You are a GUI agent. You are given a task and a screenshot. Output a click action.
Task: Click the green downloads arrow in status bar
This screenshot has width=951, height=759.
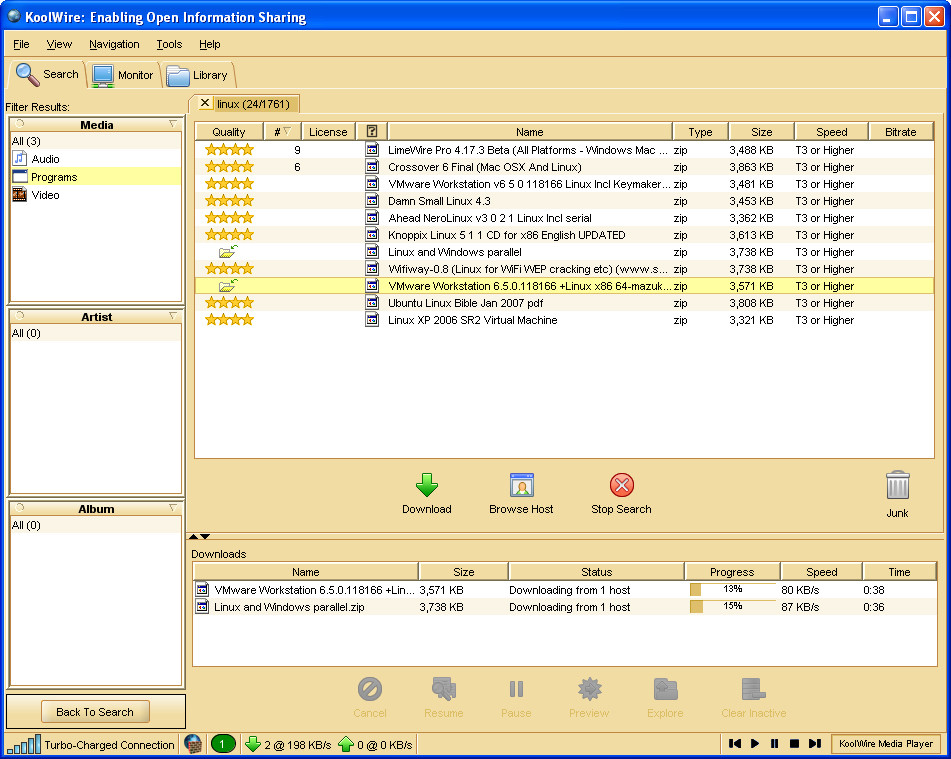click(252, 744)
